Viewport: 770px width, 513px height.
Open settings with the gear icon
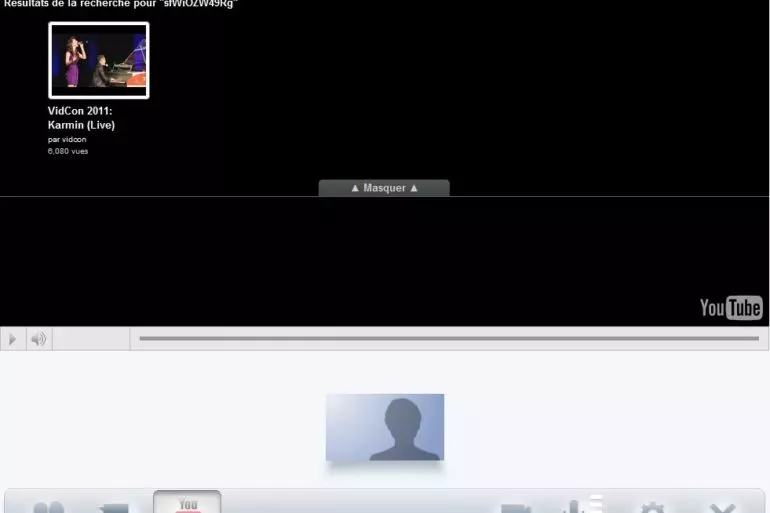(652, 508)
